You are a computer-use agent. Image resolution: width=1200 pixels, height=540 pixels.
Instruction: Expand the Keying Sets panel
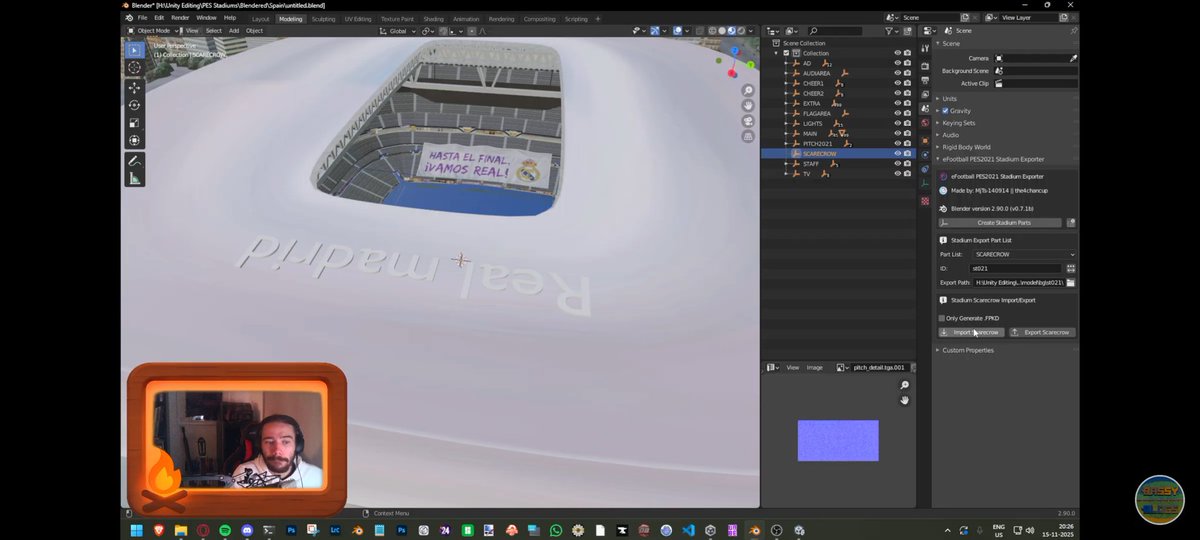point(958,123)
